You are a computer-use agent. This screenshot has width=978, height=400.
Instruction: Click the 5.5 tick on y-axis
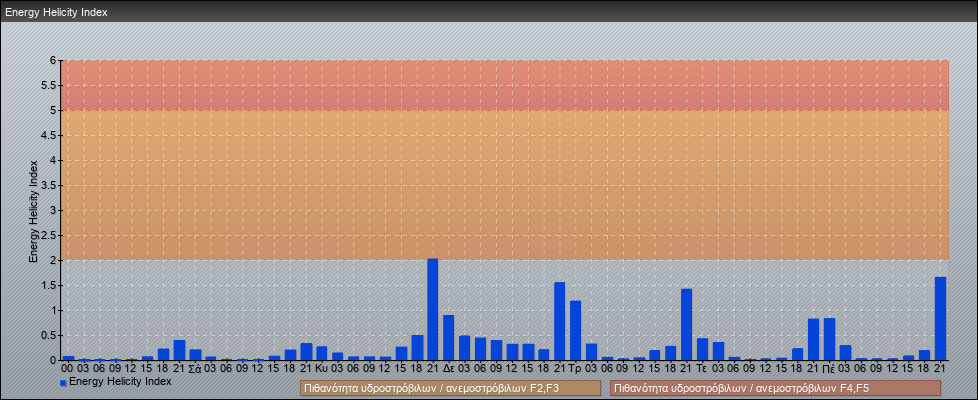49,85
